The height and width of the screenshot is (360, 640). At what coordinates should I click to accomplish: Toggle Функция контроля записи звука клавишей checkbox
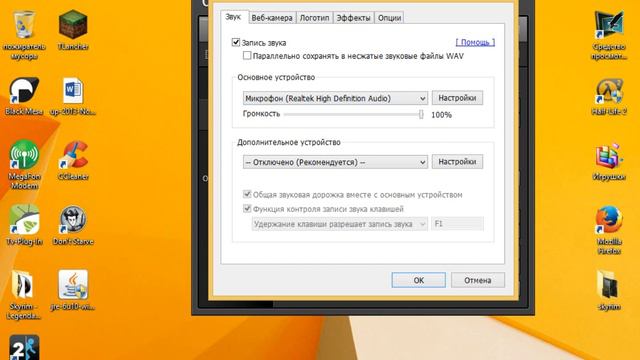[247, 209]
